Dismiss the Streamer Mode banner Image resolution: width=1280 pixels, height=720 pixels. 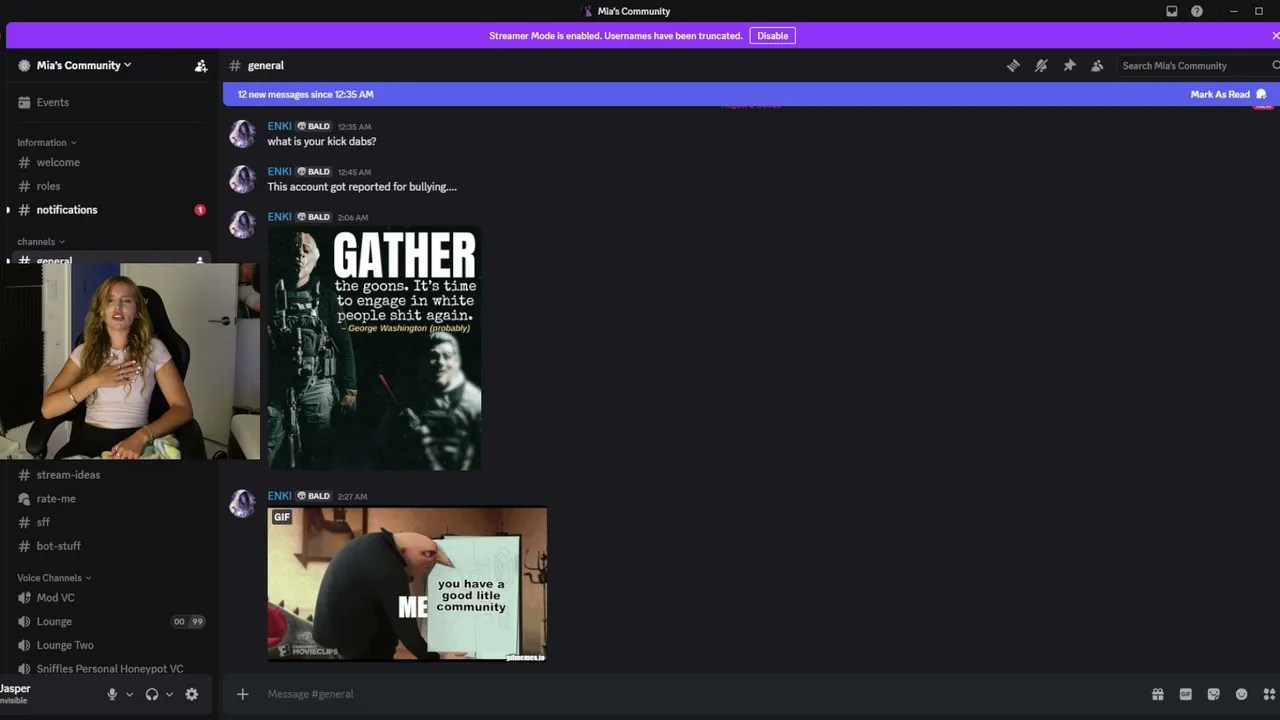click(x=1275, y=36)
